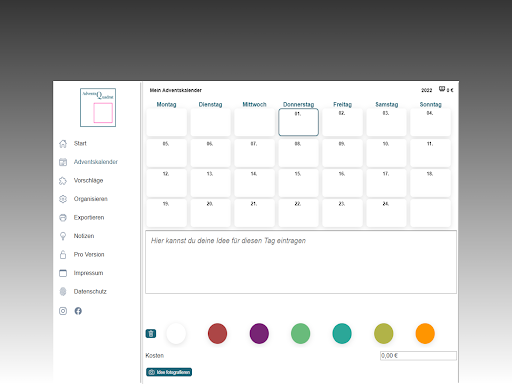Select calendar day 19
The height and width of the screenshot is (384, 512).
point(166,213)
